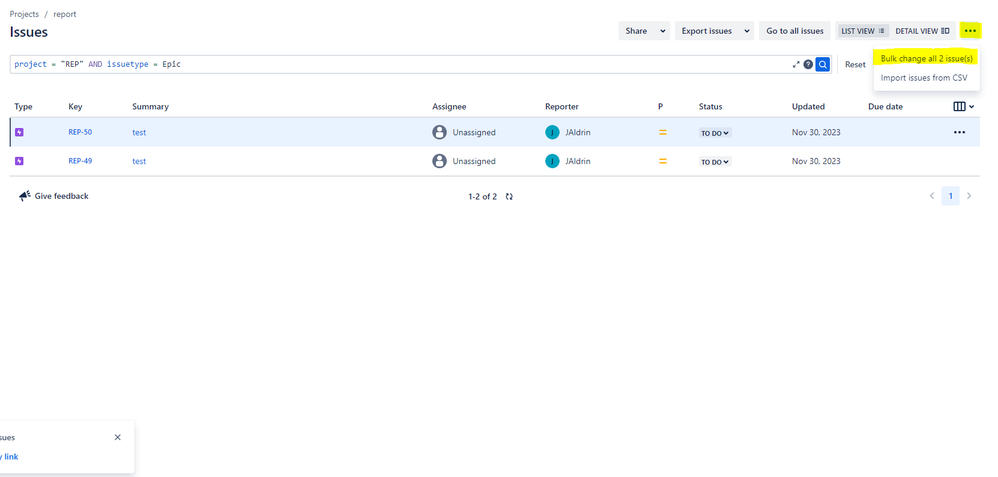Sort by the Key column header
This screenshot has width=998, height=477.
pyautogui.click(x=75, y=106)
